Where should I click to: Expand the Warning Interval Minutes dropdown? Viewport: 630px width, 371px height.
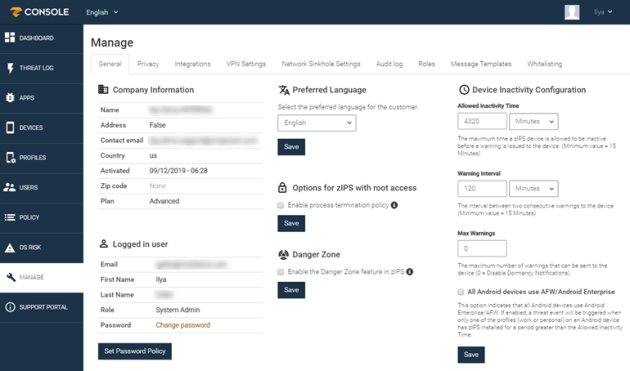click(534, 189)
